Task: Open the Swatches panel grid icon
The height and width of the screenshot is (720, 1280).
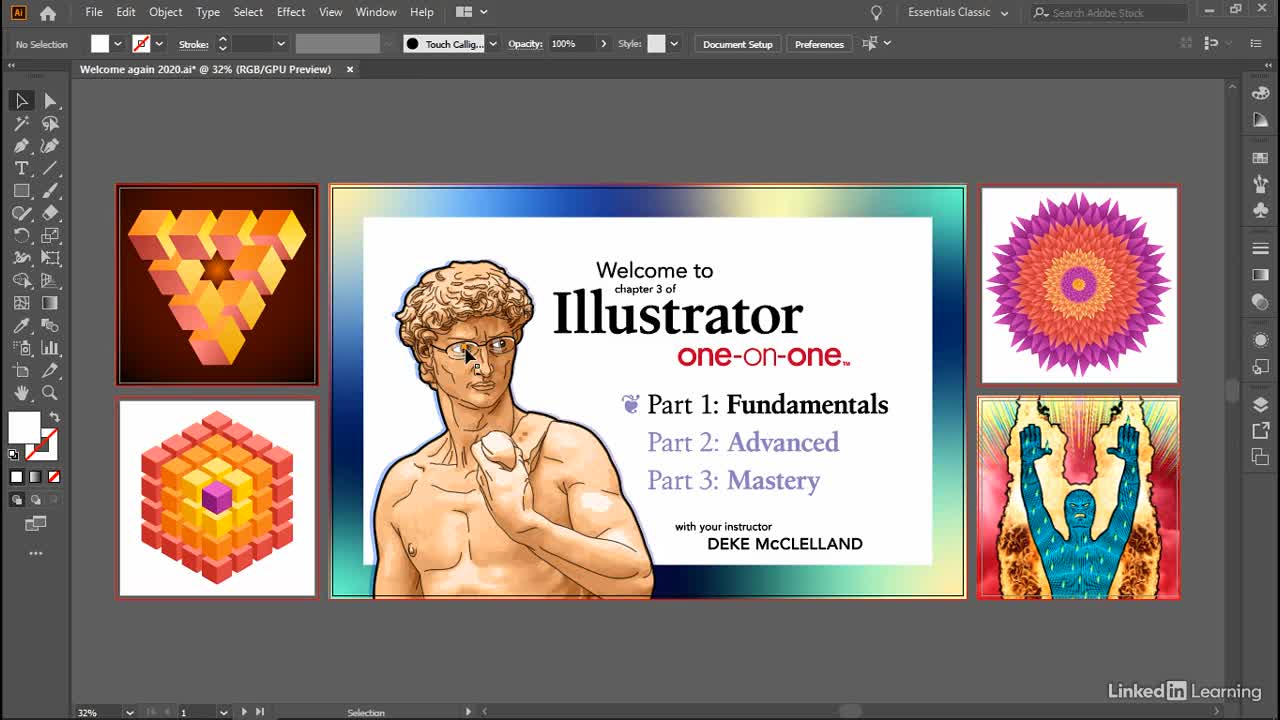Action: pos(1260,159)
